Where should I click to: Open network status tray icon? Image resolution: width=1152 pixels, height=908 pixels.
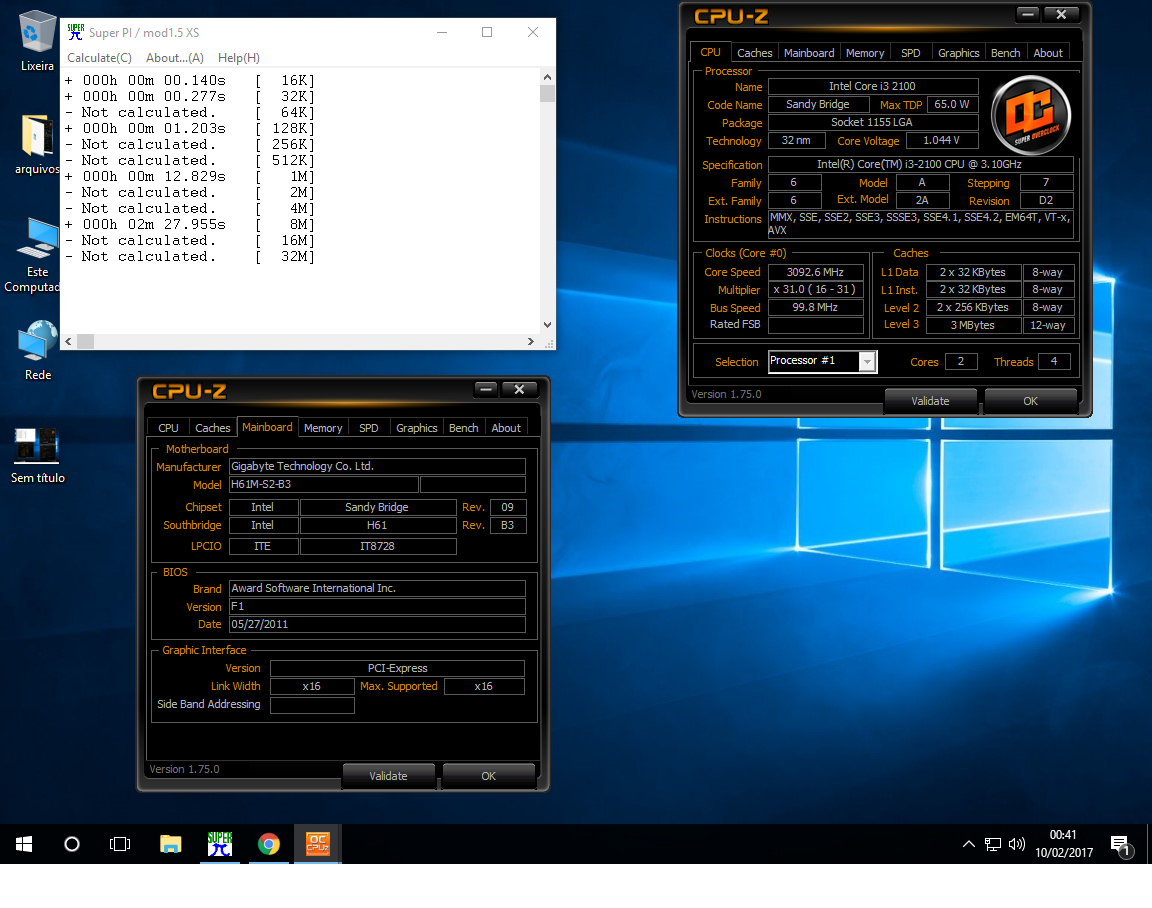(993, 844)
